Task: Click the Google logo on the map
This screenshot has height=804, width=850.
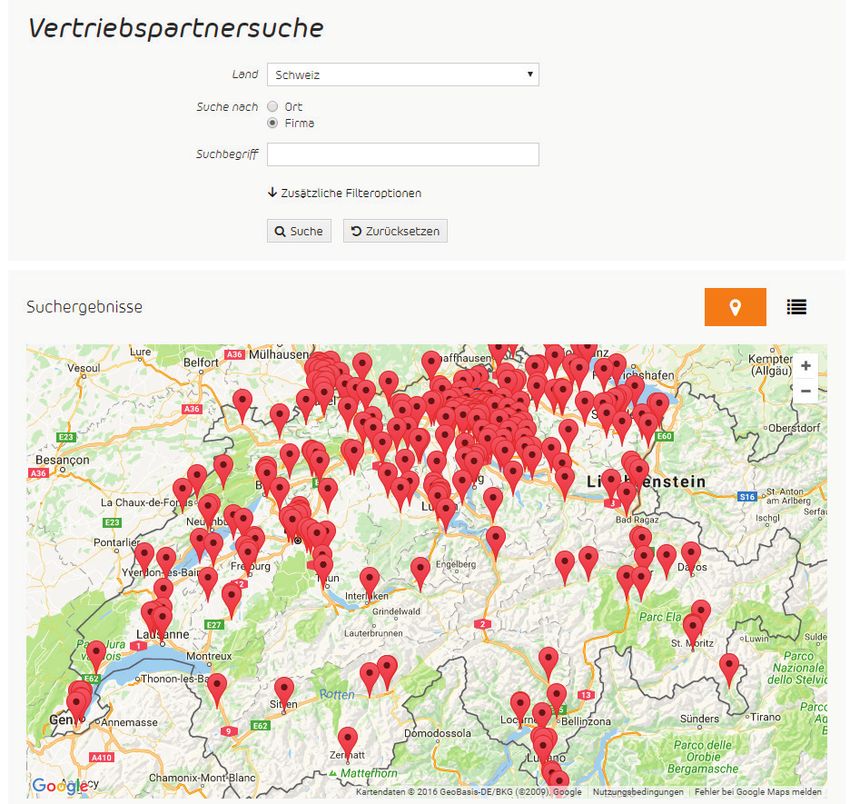Action: click(x=58, y=786)
